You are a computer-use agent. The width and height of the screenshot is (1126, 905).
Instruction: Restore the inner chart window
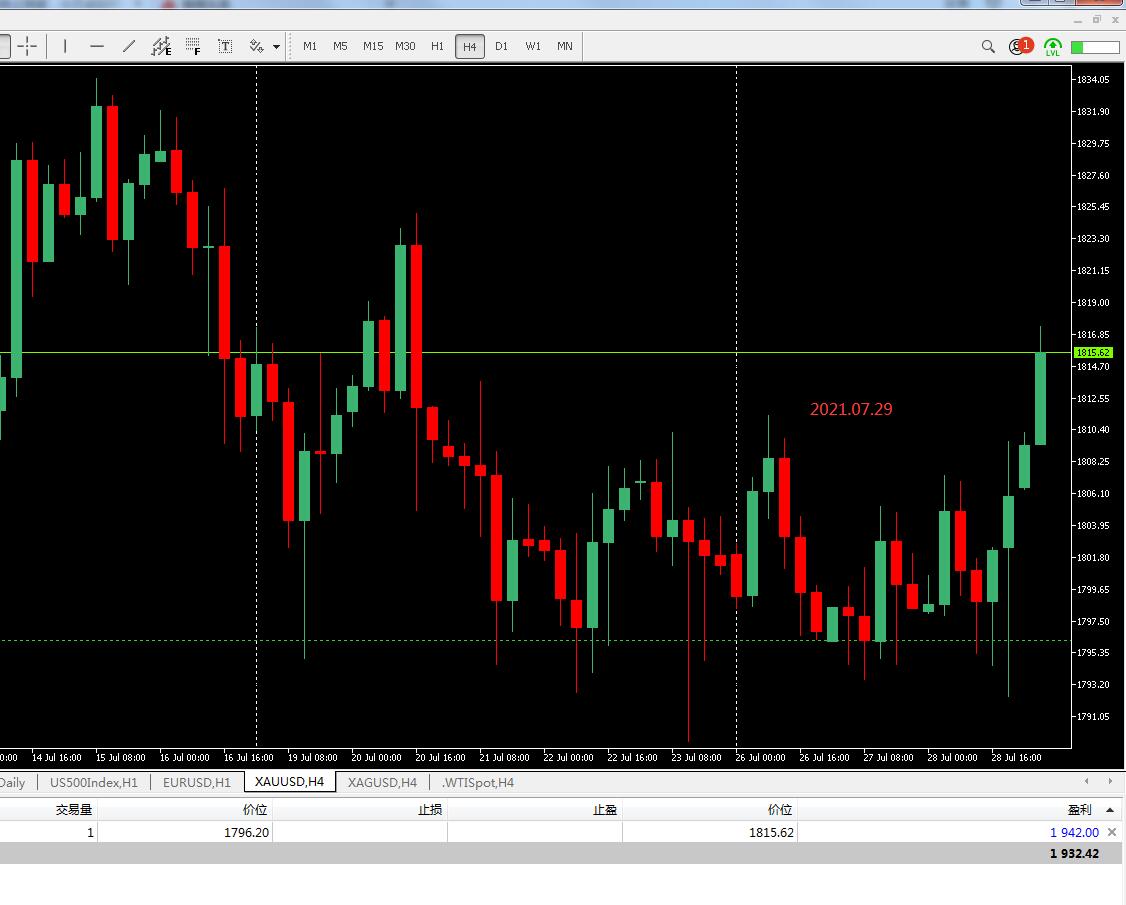(x=1097, y=19)
